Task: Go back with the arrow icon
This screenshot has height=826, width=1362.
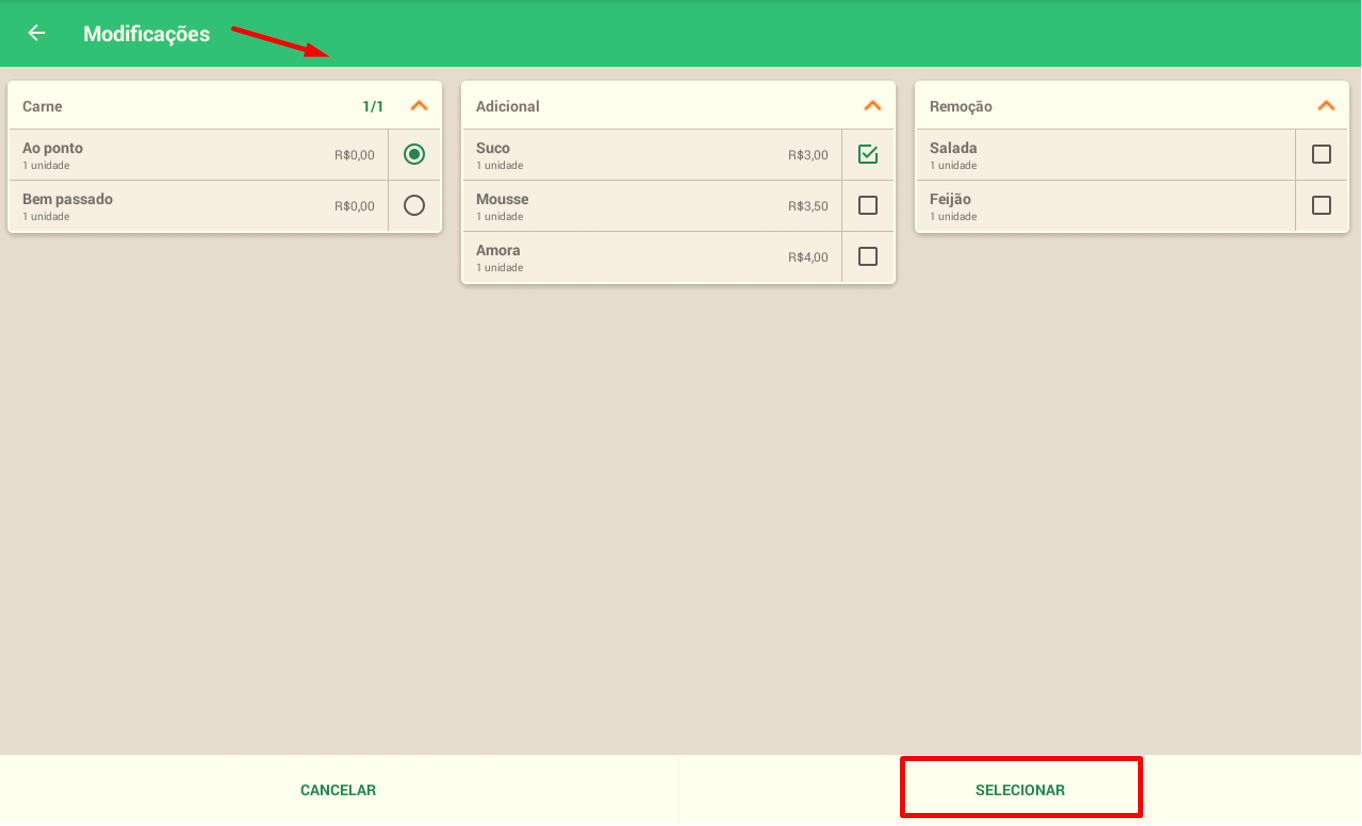Action: click(x=37, y=33)
